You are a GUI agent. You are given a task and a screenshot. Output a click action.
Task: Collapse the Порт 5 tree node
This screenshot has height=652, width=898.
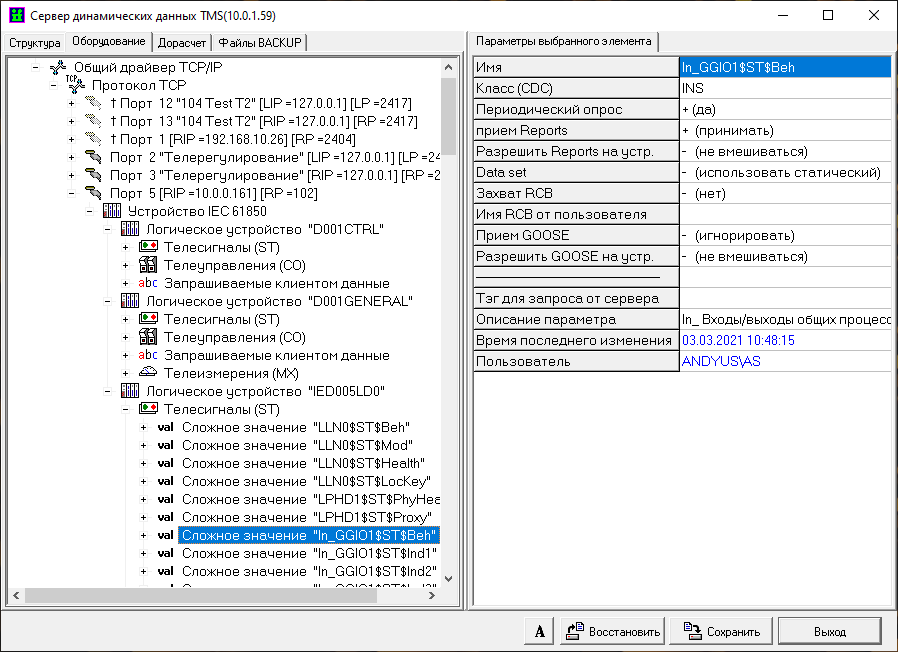[x=71, y=193]
